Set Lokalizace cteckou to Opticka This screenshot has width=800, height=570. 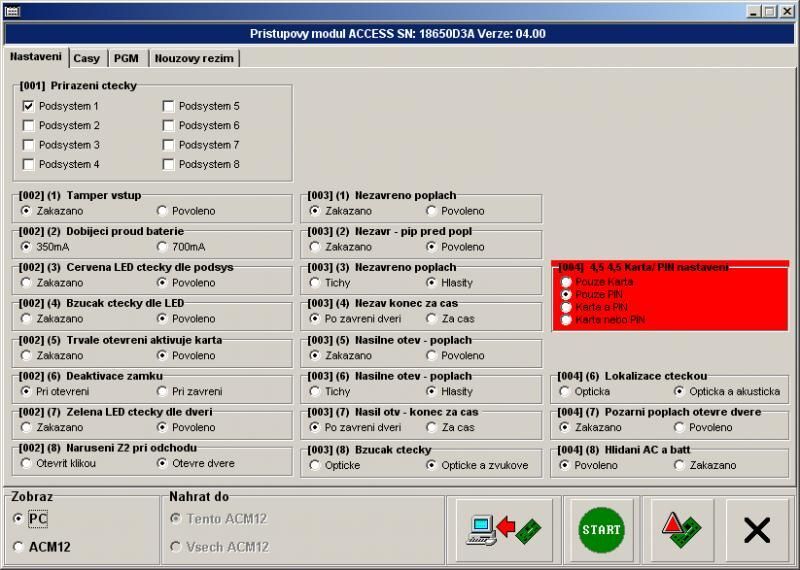pyautogui.click(x=567, y=391)
